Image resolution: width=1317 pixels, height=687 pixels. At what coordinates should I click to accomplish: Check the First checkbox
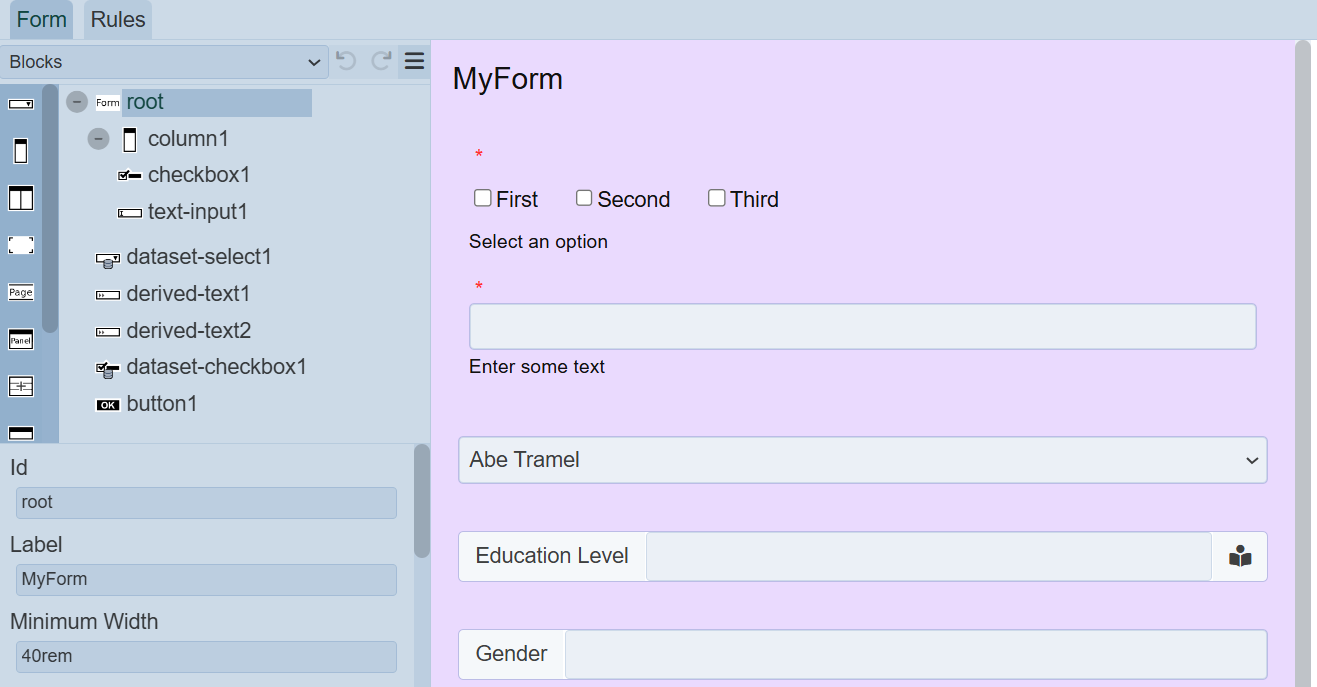[483, 198]
